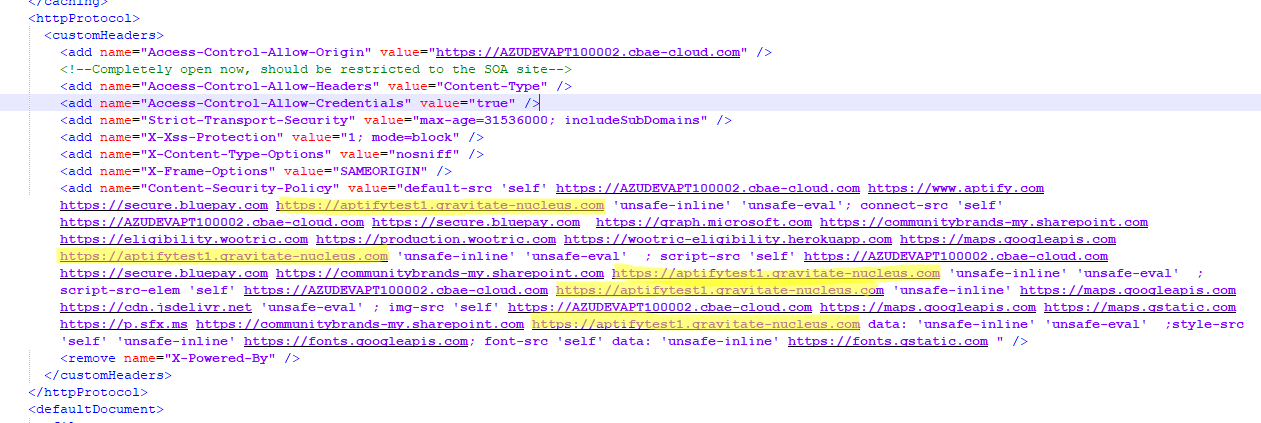Click the opening <httpProtocol> tag

point(84,18)
